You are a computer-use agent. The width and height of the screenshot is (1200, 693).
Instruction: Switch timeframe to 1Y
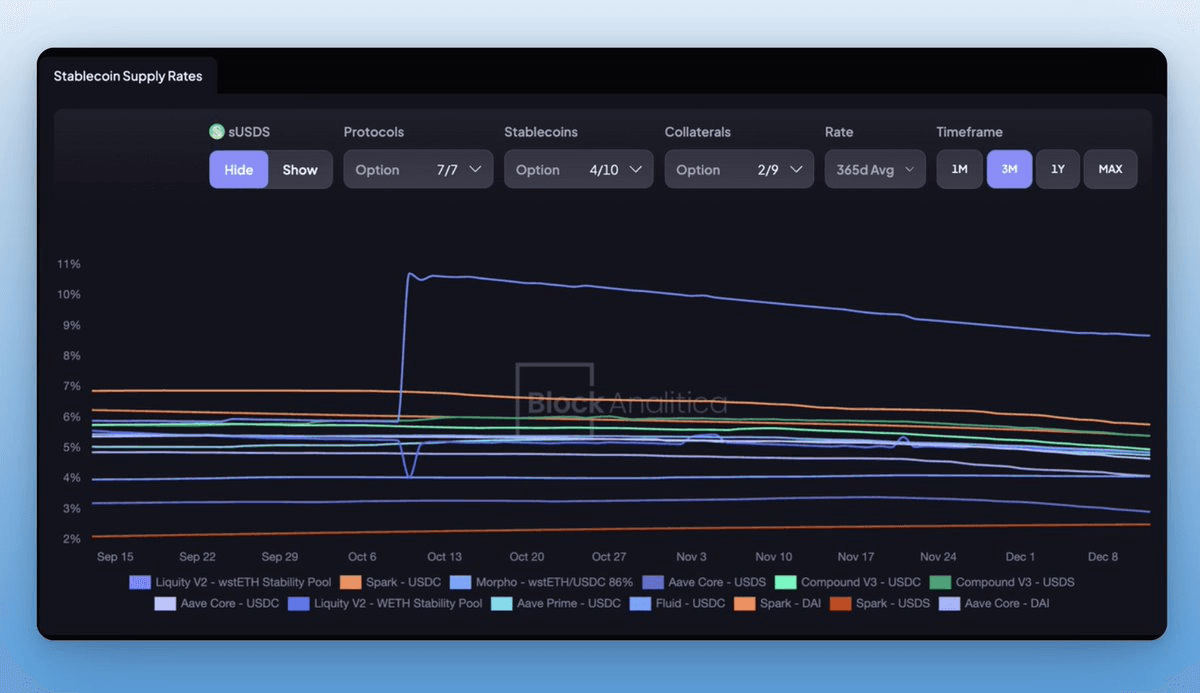point(1058,169)
